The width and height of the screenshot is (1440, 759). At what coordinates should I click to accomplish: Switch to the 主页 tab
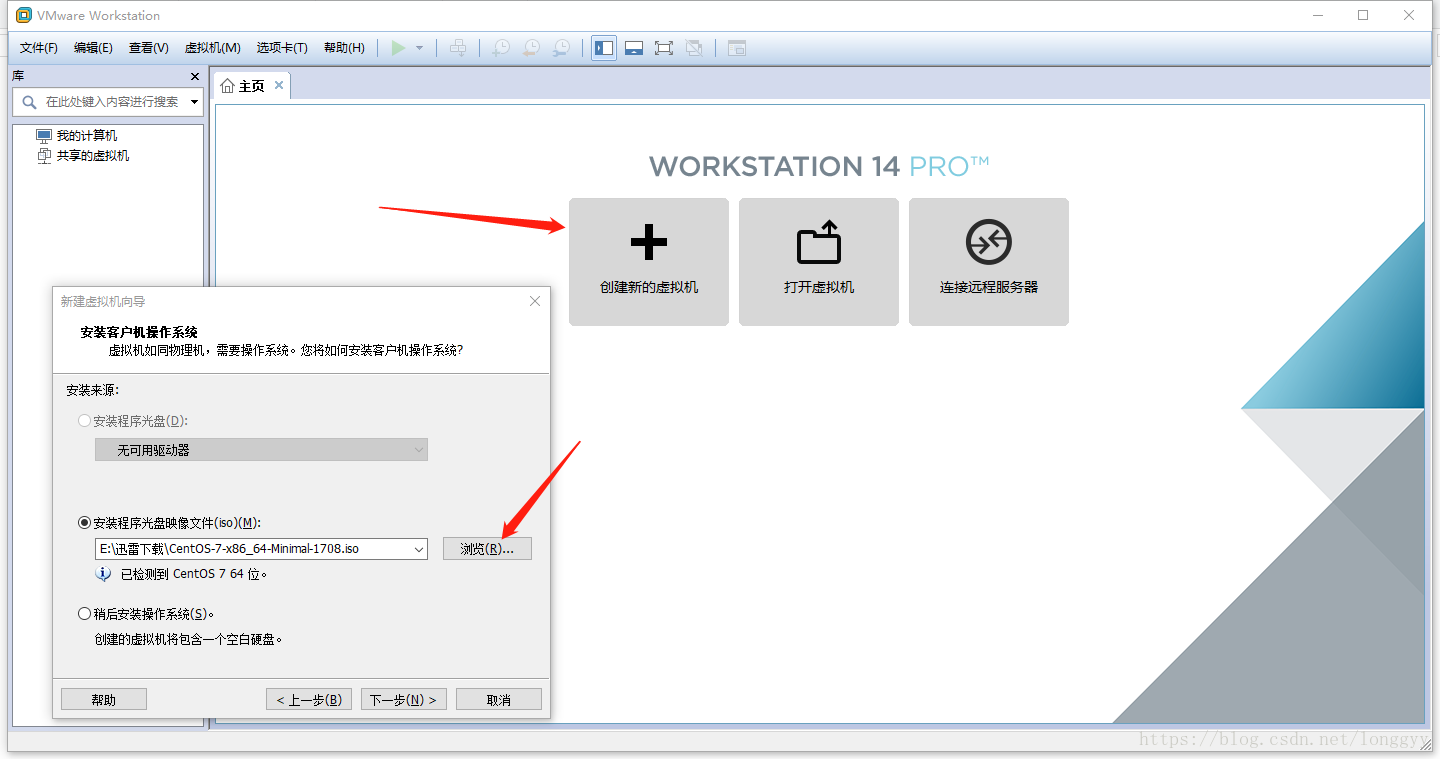(252, 86)
